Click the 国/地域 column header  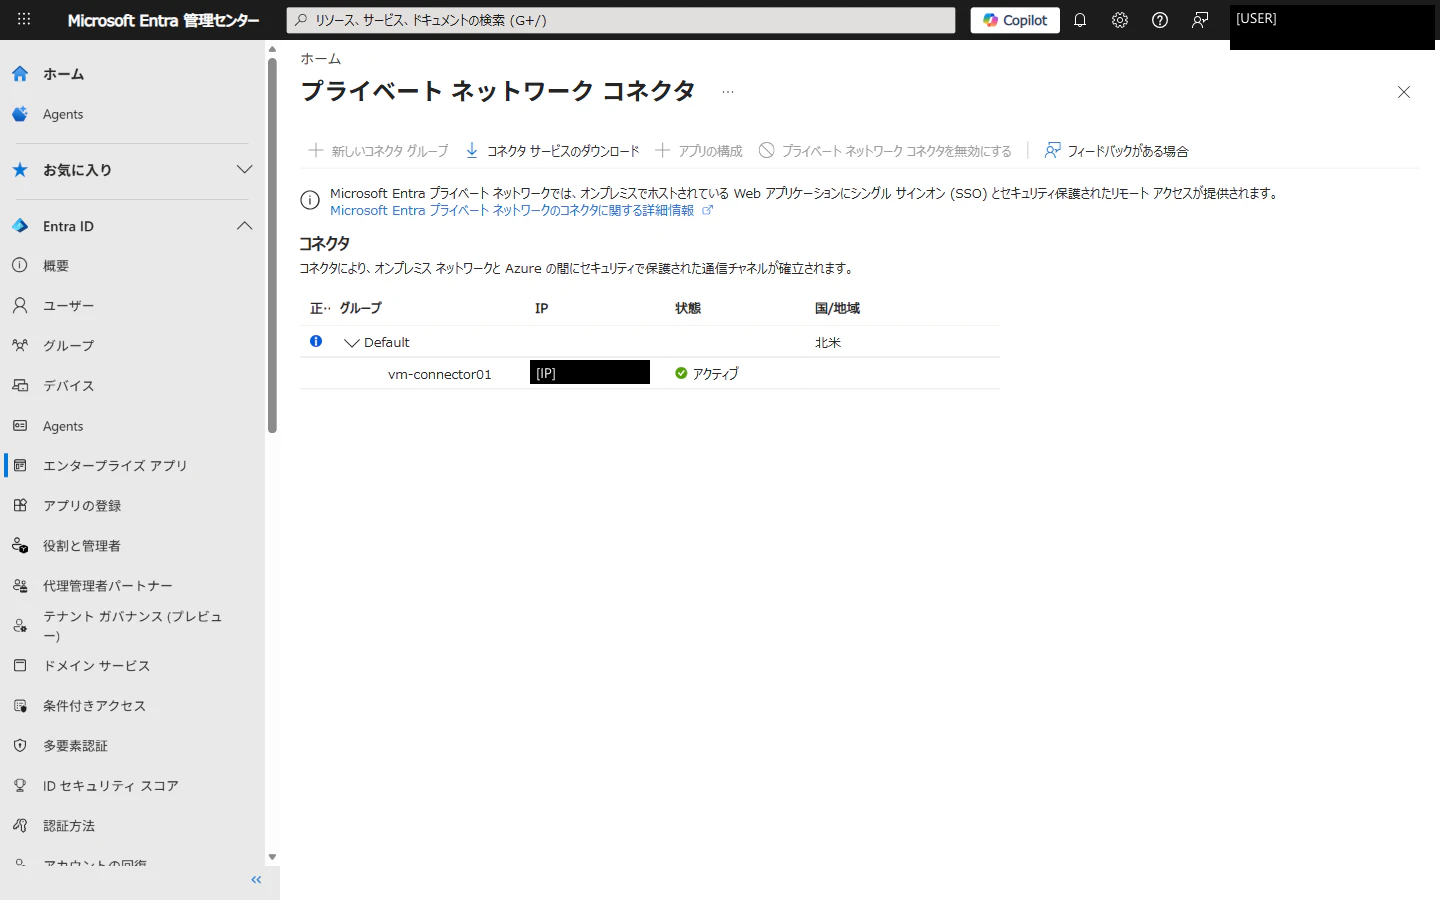click(838, 308)
